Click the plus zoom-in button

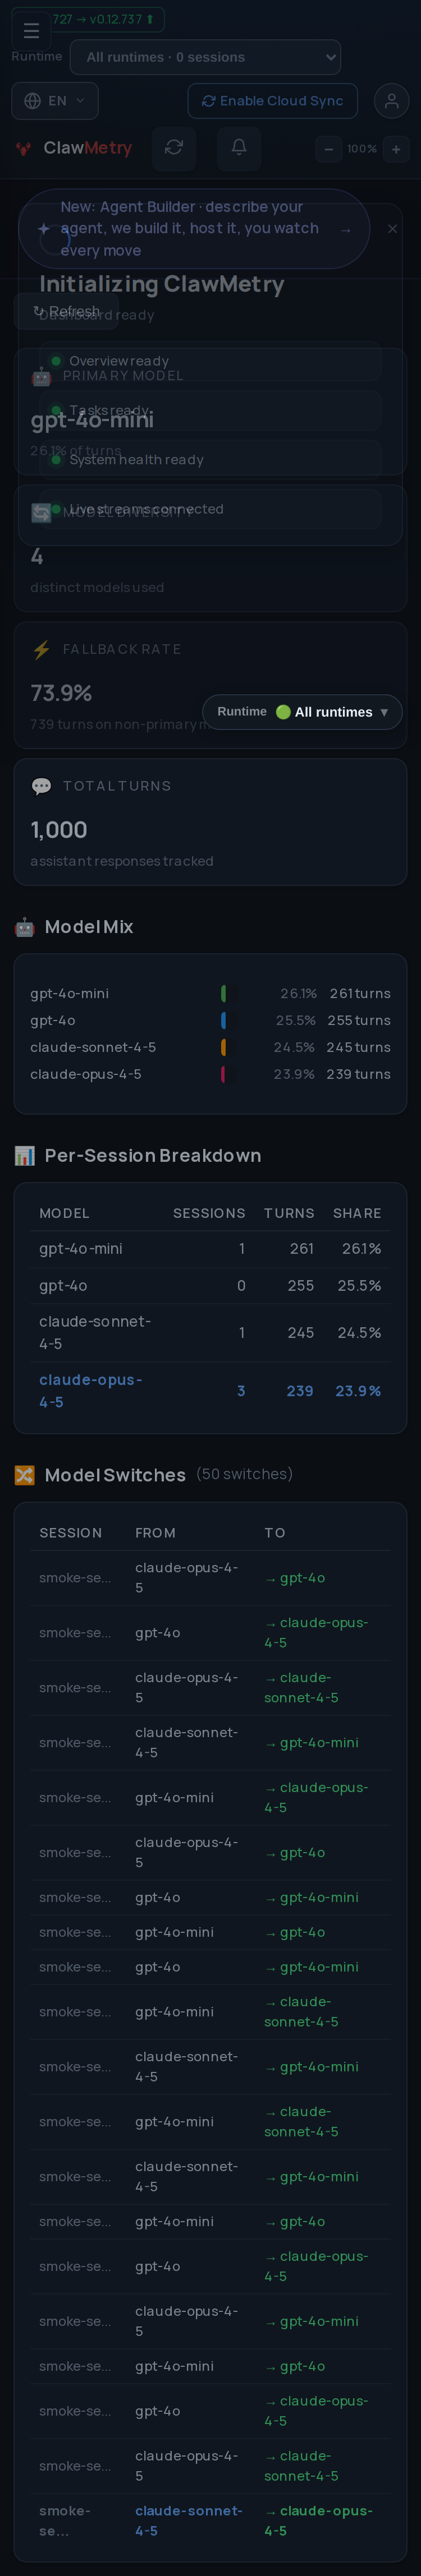[396, 149]
